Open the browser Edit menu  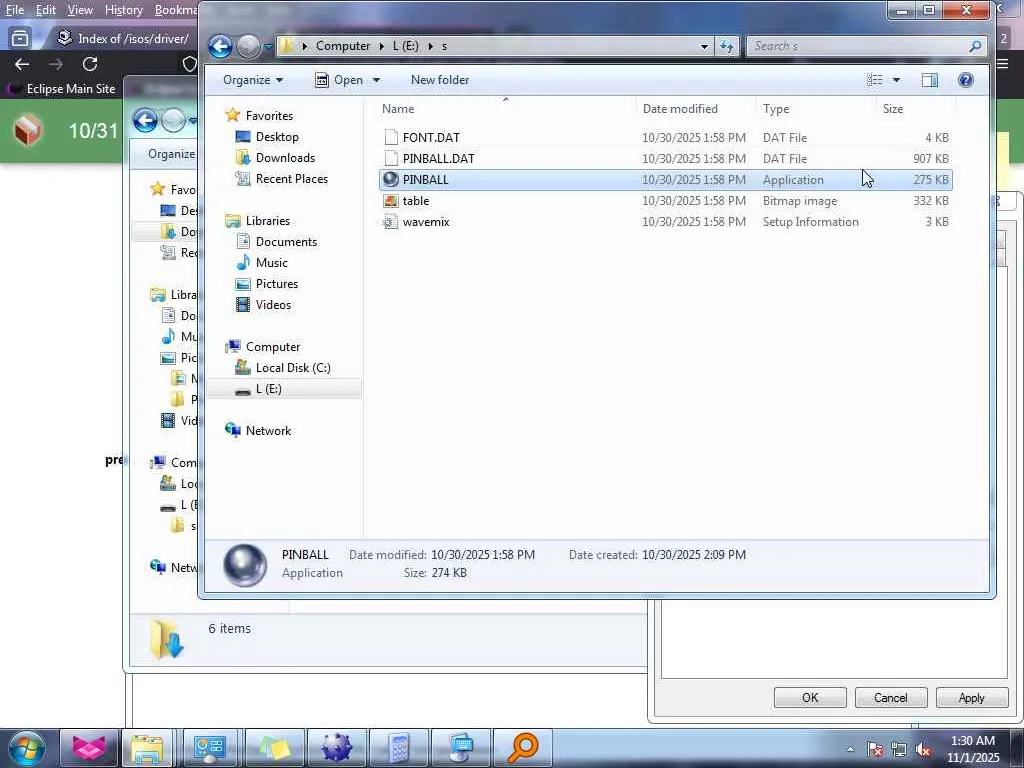pyautogui.click(x=45, y=10)
